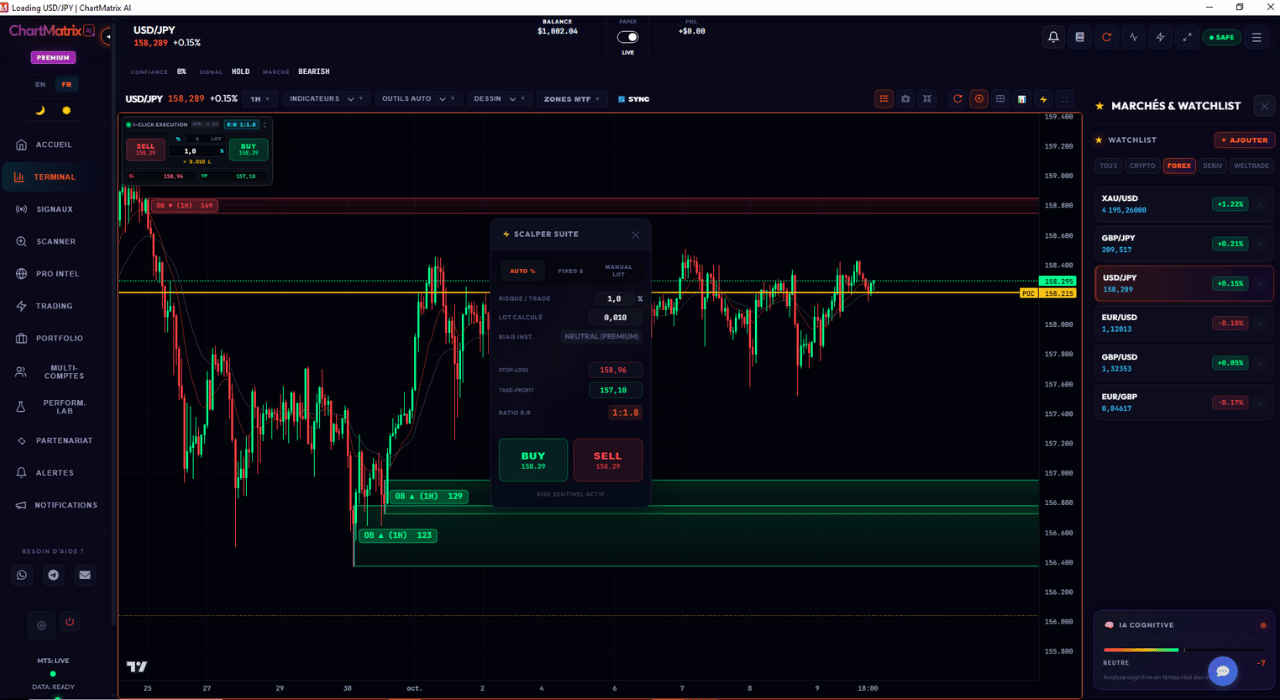This screenshot has height=700, width=1280.
Task: Contact support via WhatsApp icon
Action: point(23,575)
